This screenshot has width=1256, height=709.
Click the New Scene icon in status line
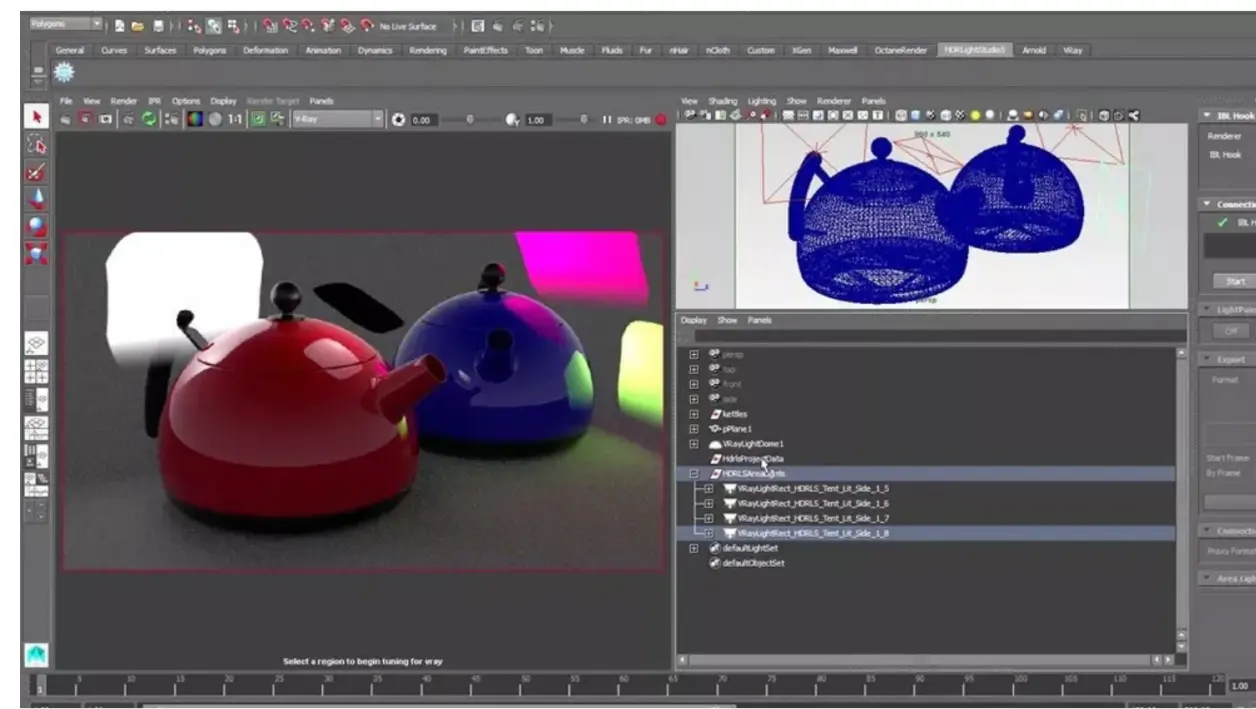(x=120, y=26)
